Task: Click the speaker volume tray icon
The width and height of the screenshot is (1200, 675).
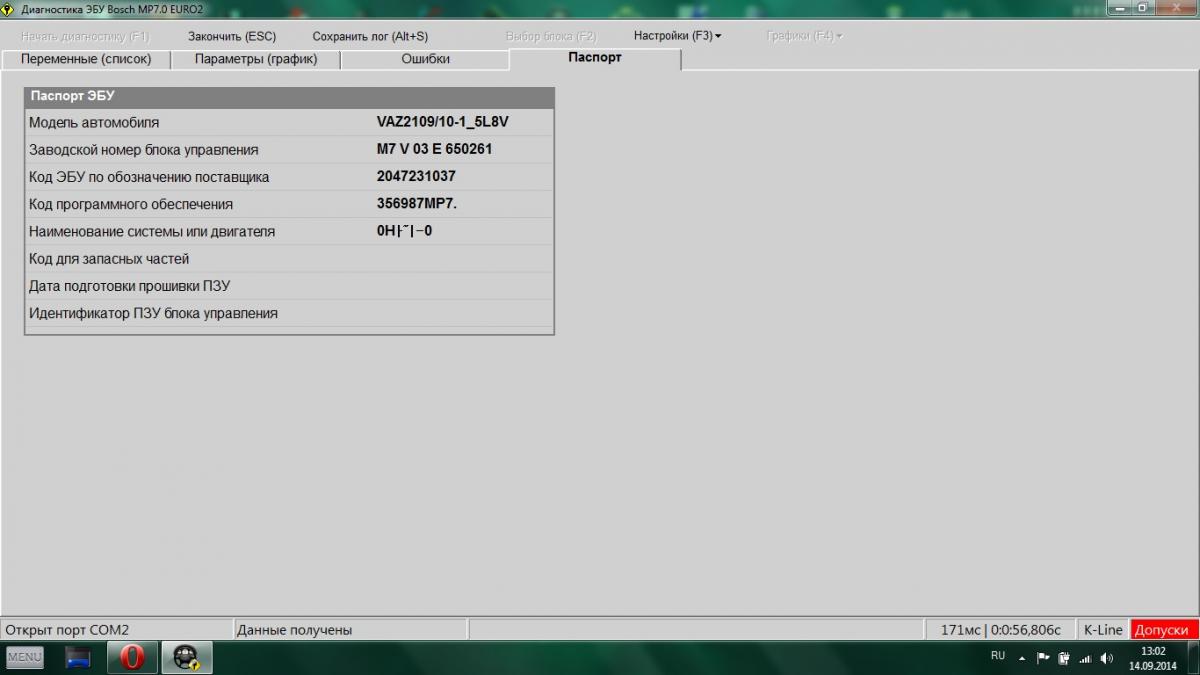Action: tap(1107, 658)
